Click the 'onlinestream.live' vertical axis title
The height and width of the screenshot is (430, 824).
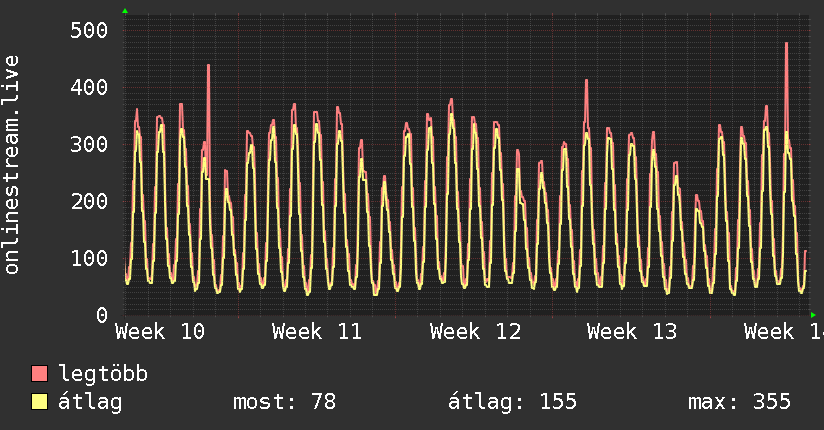[x=11, y=165]
